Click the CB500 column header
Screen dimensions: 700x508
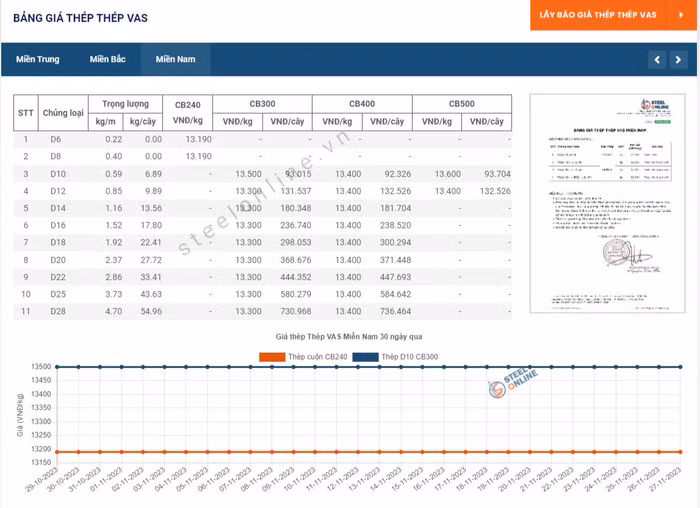461,104
